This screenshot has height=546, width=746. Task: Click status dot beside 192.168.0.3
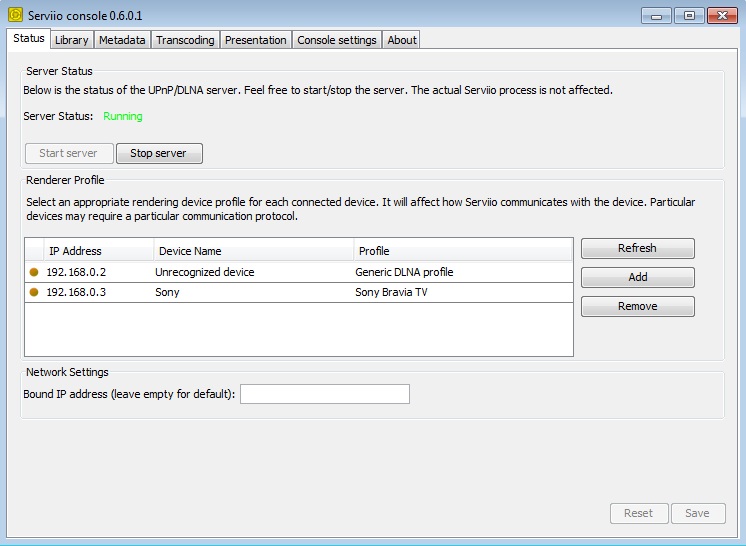34,292
